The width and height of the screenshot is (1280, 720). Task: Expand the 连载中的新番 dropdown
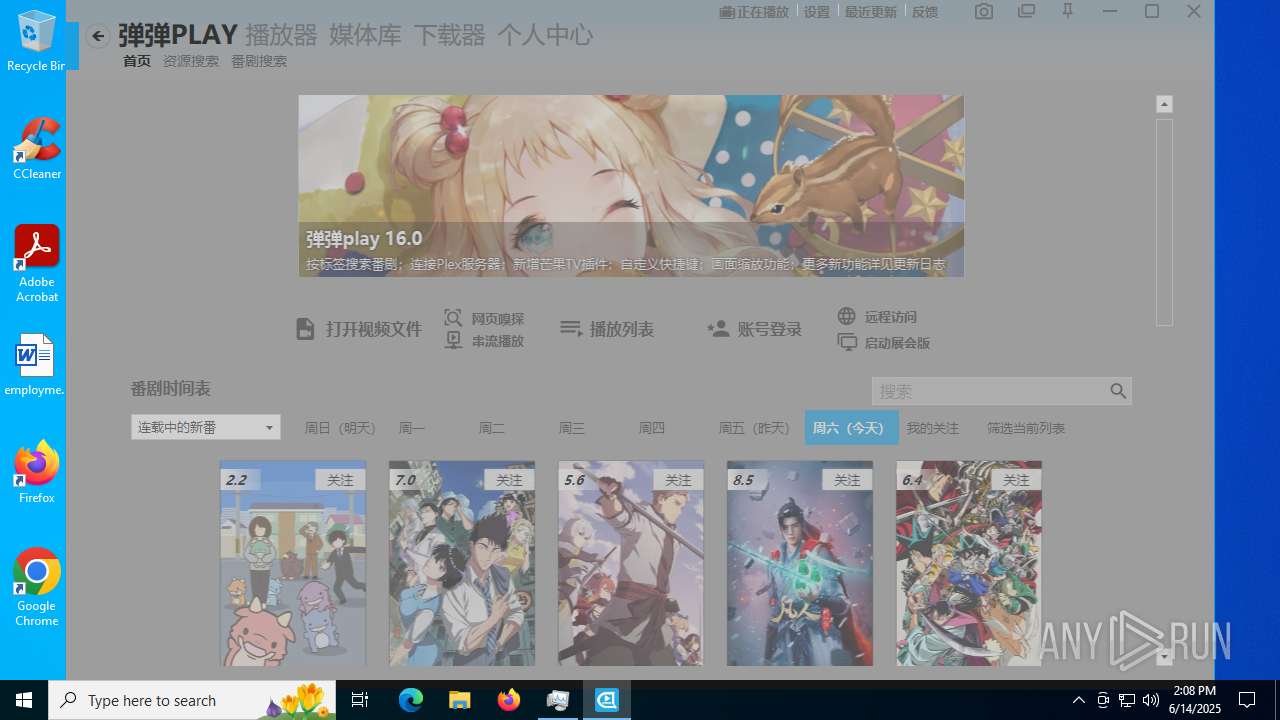pyautogui.click(x=206, y=427)
